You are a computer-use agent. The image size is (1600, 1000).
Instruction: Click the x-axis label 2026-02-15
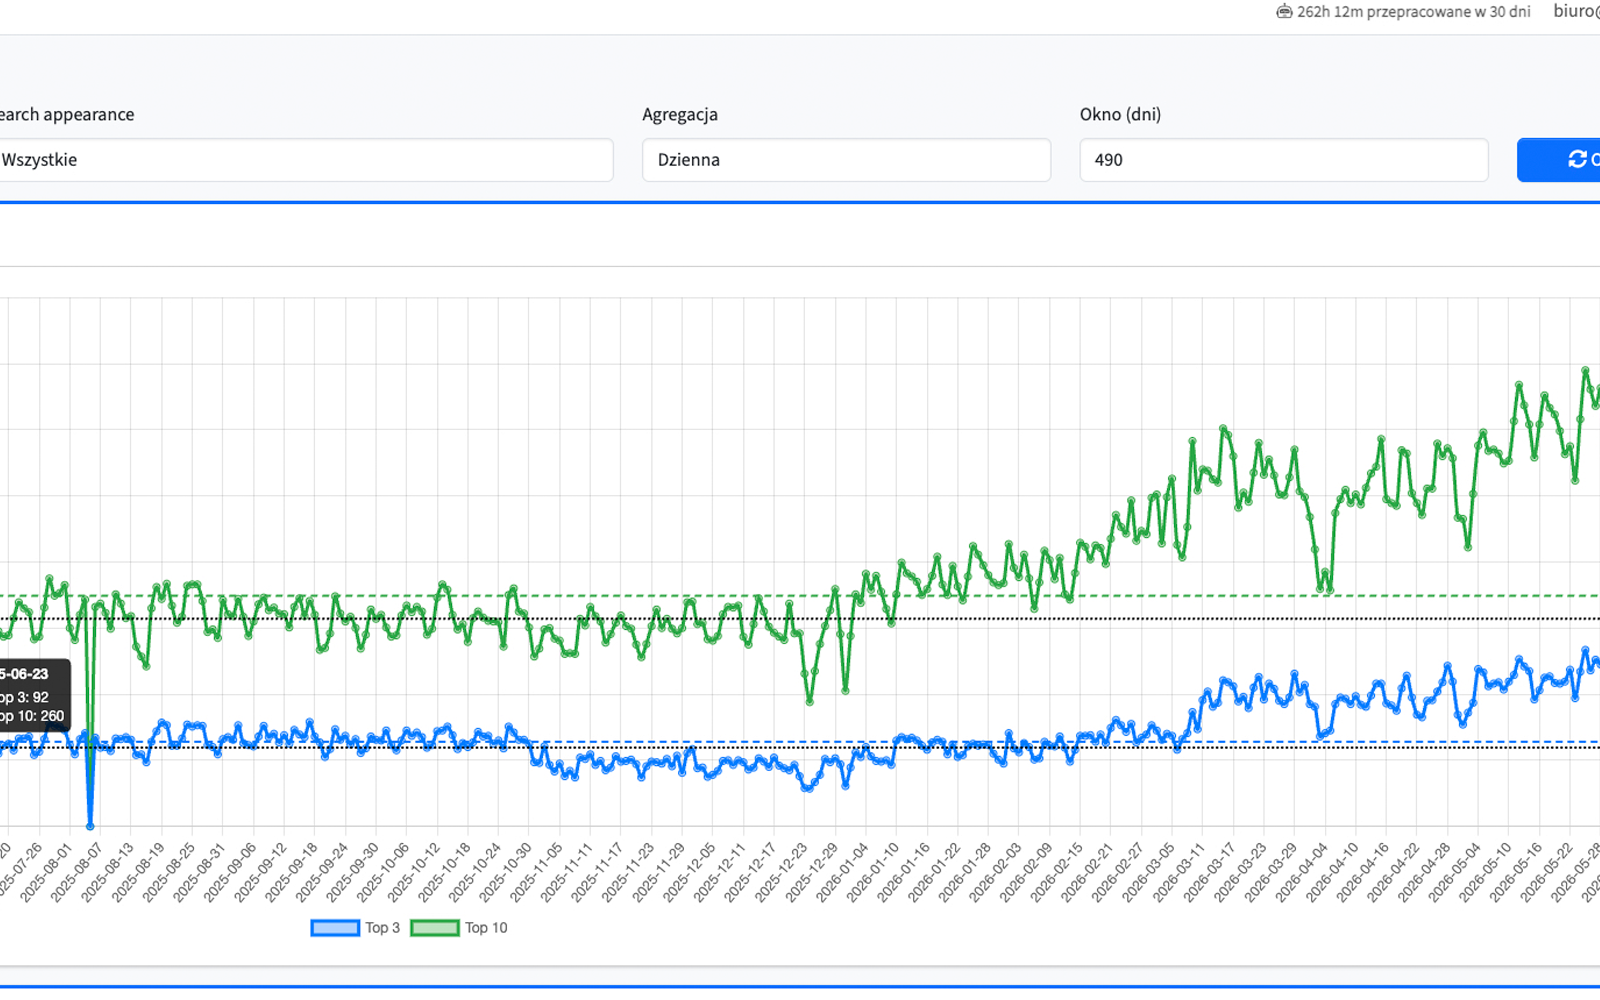click(x=1055, y=873)
